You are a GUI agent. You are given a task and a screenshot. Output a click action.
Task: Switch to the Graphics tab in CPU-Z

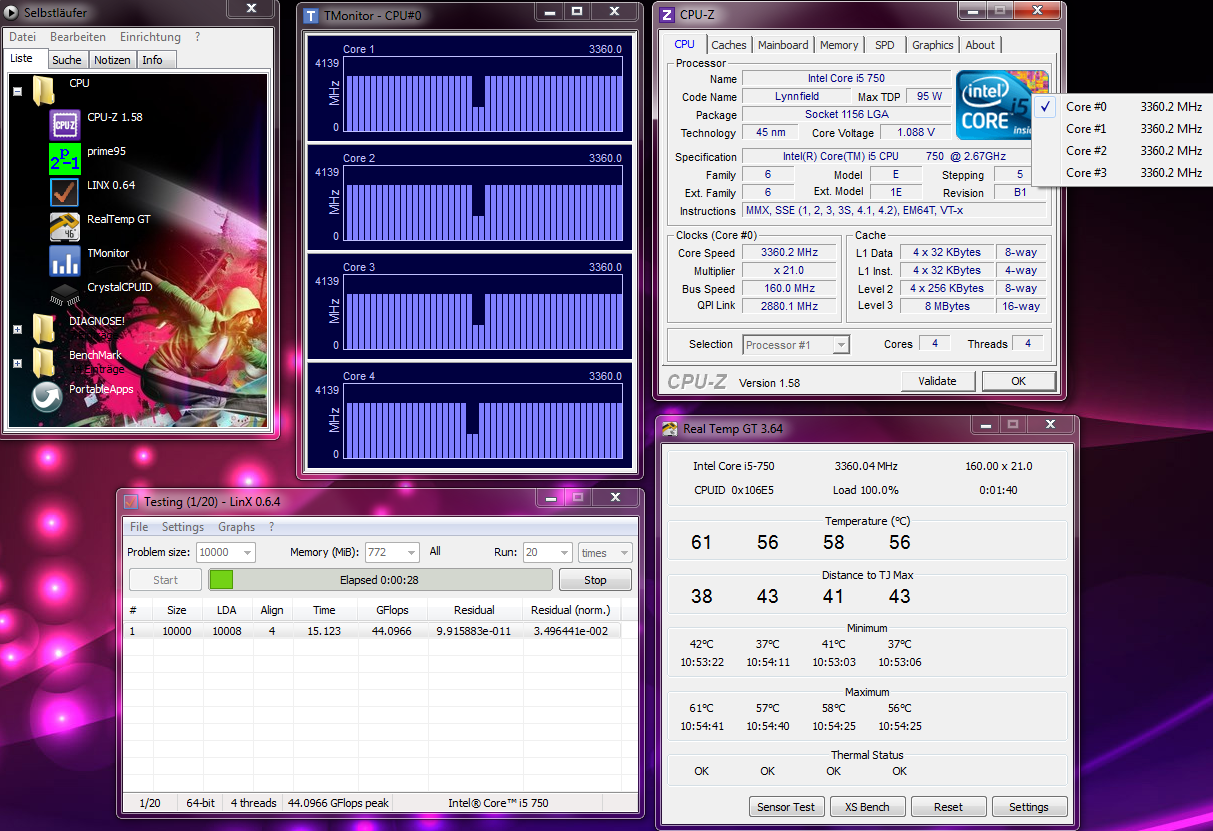(x=933, y=45)
